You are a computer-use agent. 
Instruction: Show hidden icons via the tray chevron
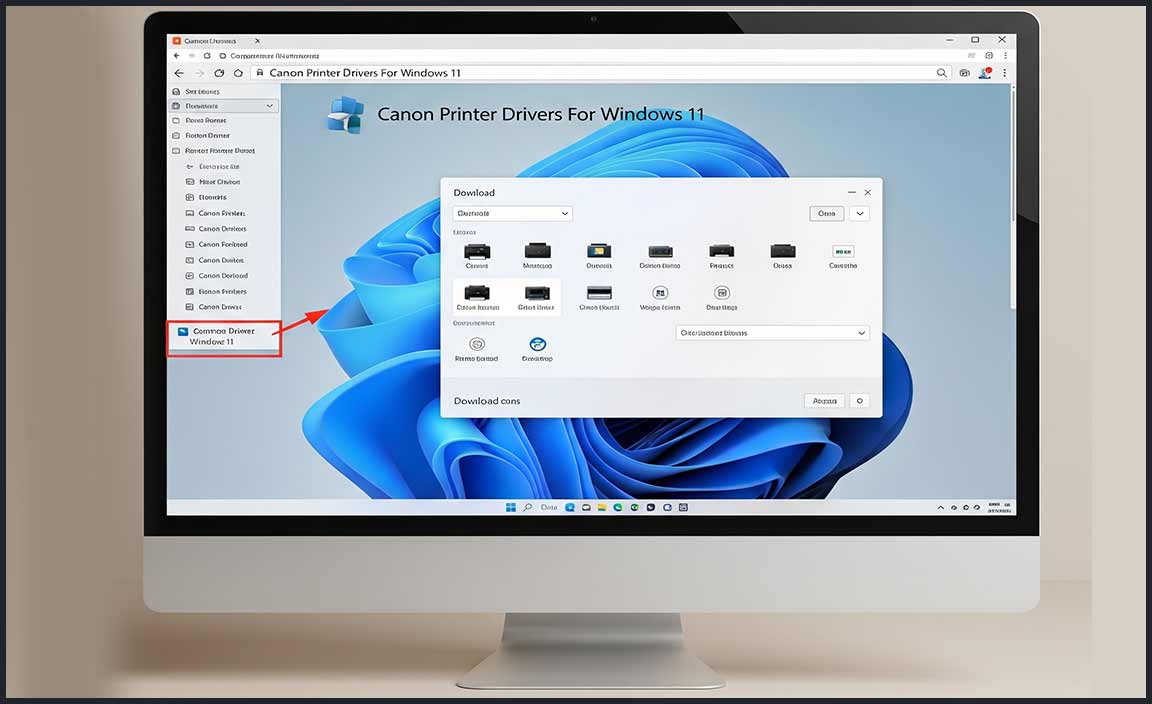pyautogui.click(x=940, y=507)
